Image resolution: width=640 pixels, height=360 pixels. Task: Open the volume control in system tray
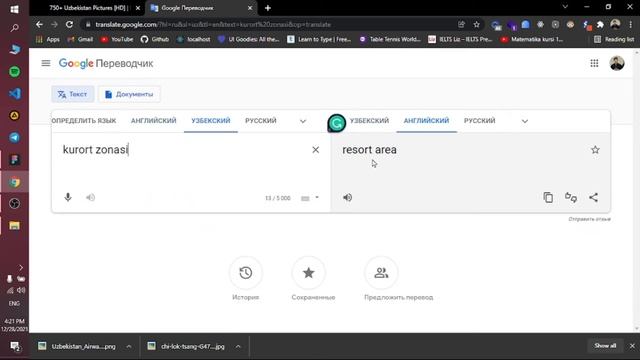pos(21,290)
